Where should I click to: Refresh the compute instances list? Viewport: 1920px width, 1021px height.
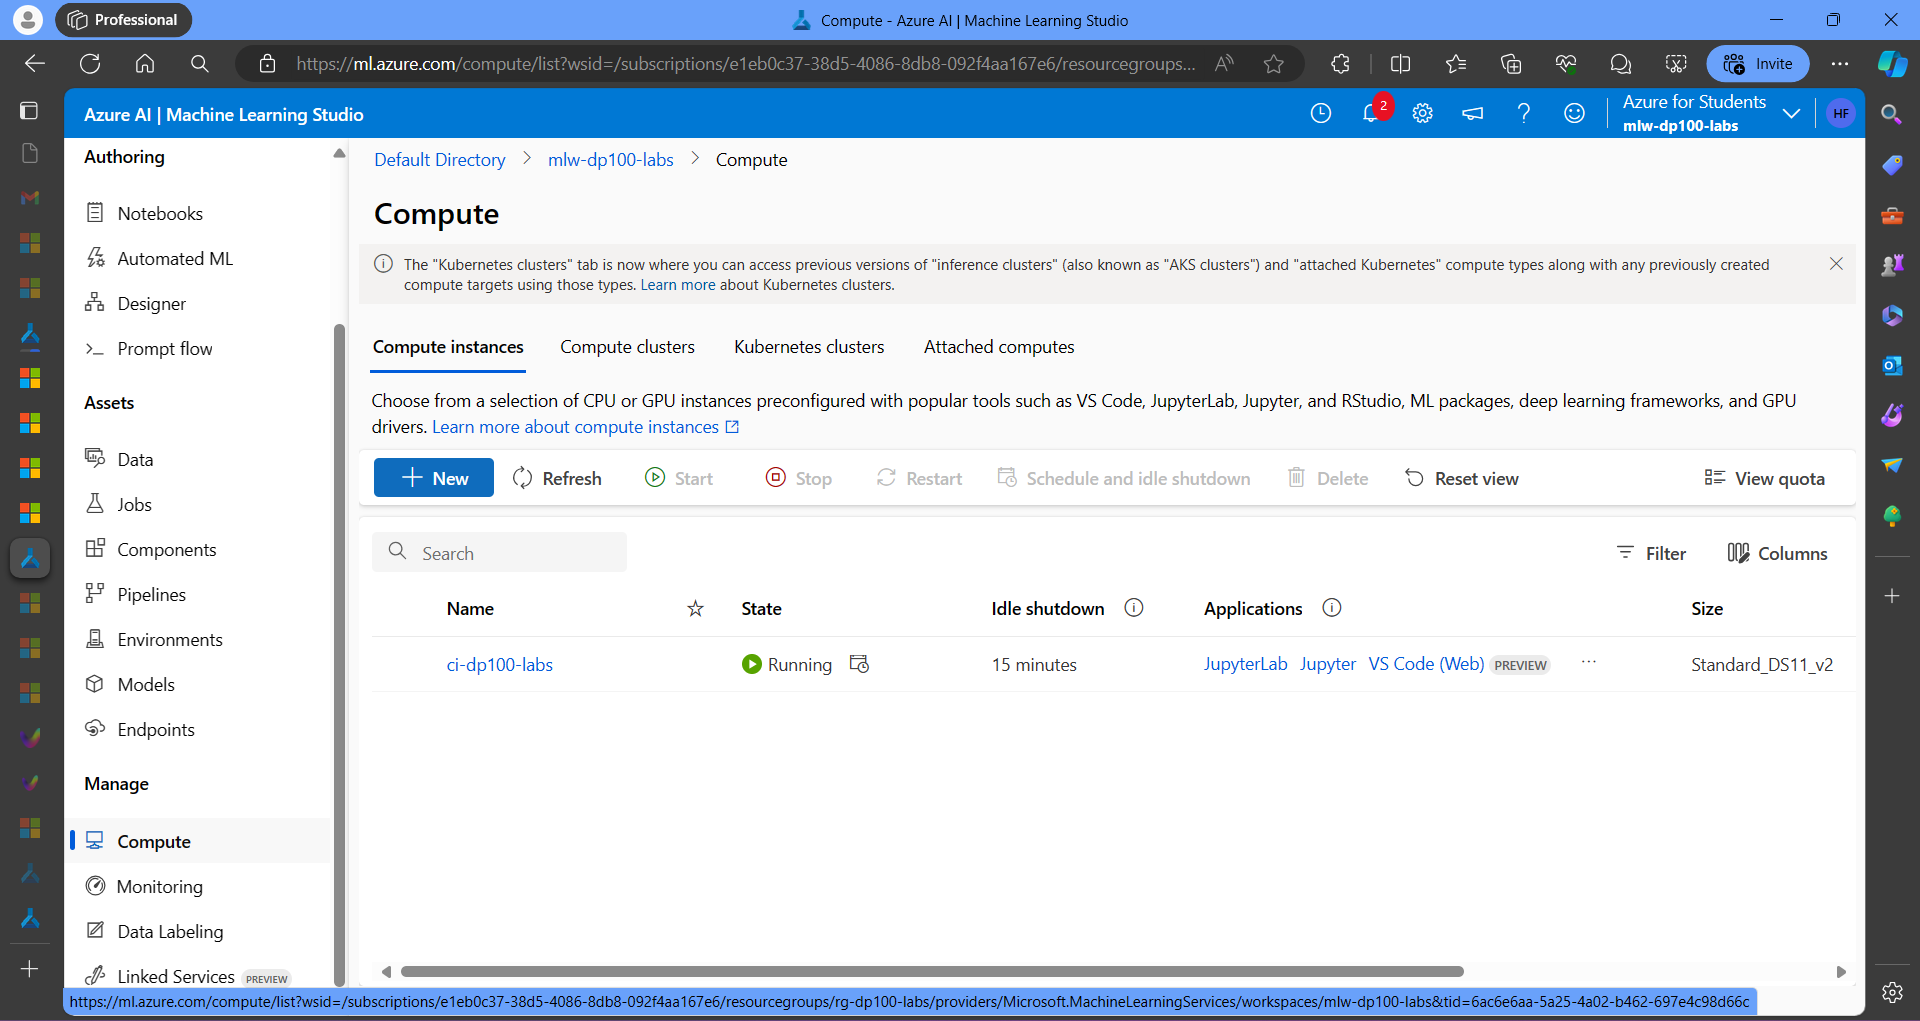click(557, 478)
